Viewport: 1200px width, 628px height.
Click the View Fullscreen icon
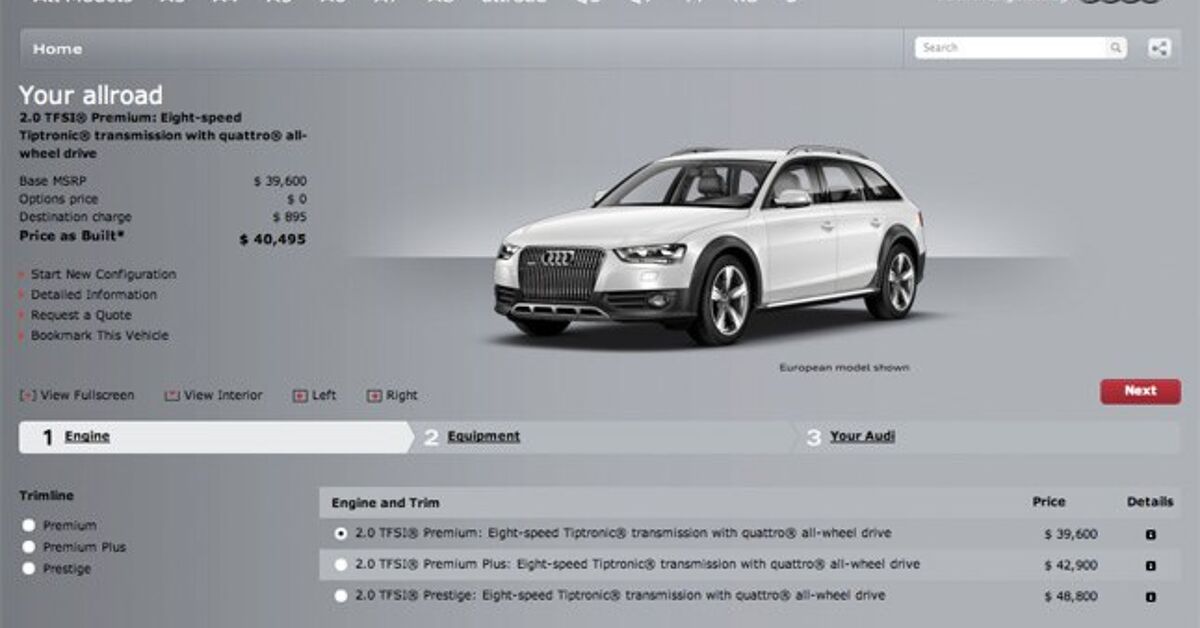coord(28,396)
